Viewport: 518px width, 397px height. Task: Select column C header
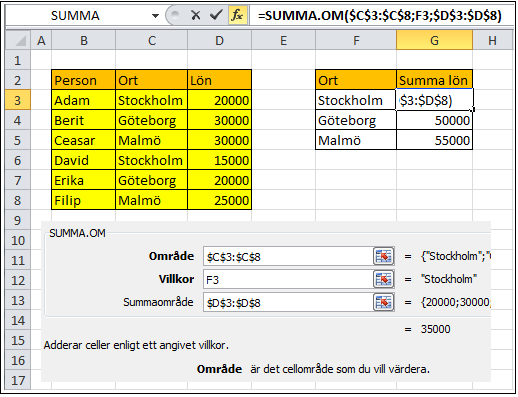point(152,40)
